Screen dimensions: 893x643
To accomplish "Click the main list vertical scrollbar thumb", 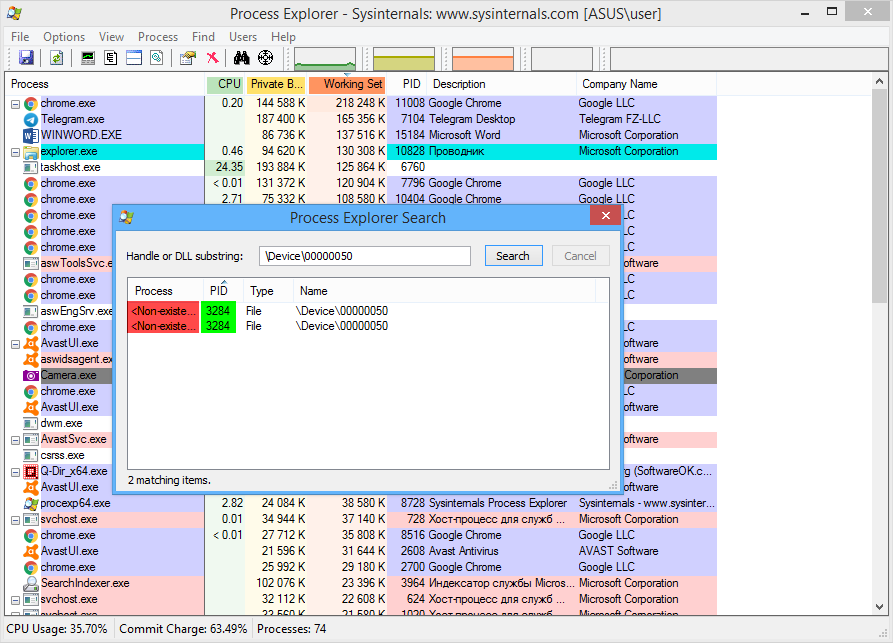I will (x=879, y=197).
